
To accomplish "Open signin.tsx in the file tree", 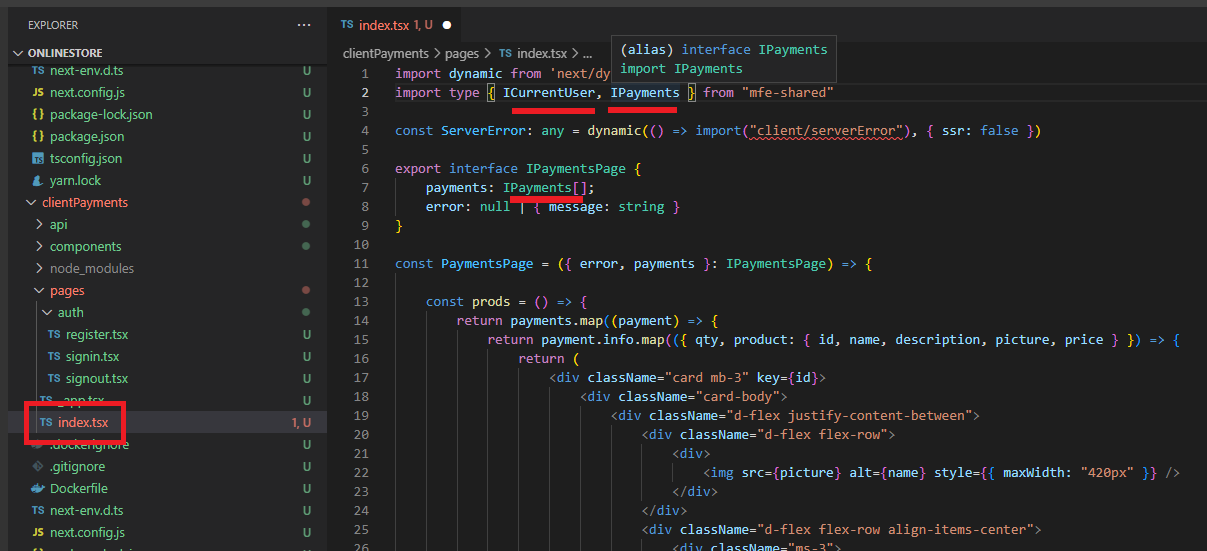I will coord(92,357).
